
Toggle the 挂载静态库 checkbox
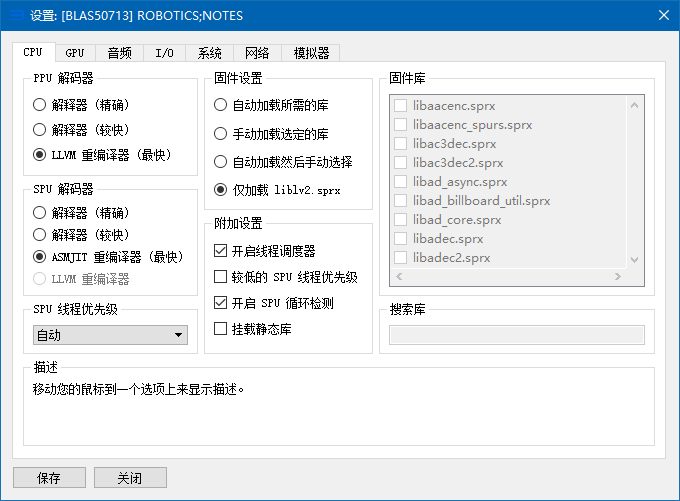click(x=221, y=329)
